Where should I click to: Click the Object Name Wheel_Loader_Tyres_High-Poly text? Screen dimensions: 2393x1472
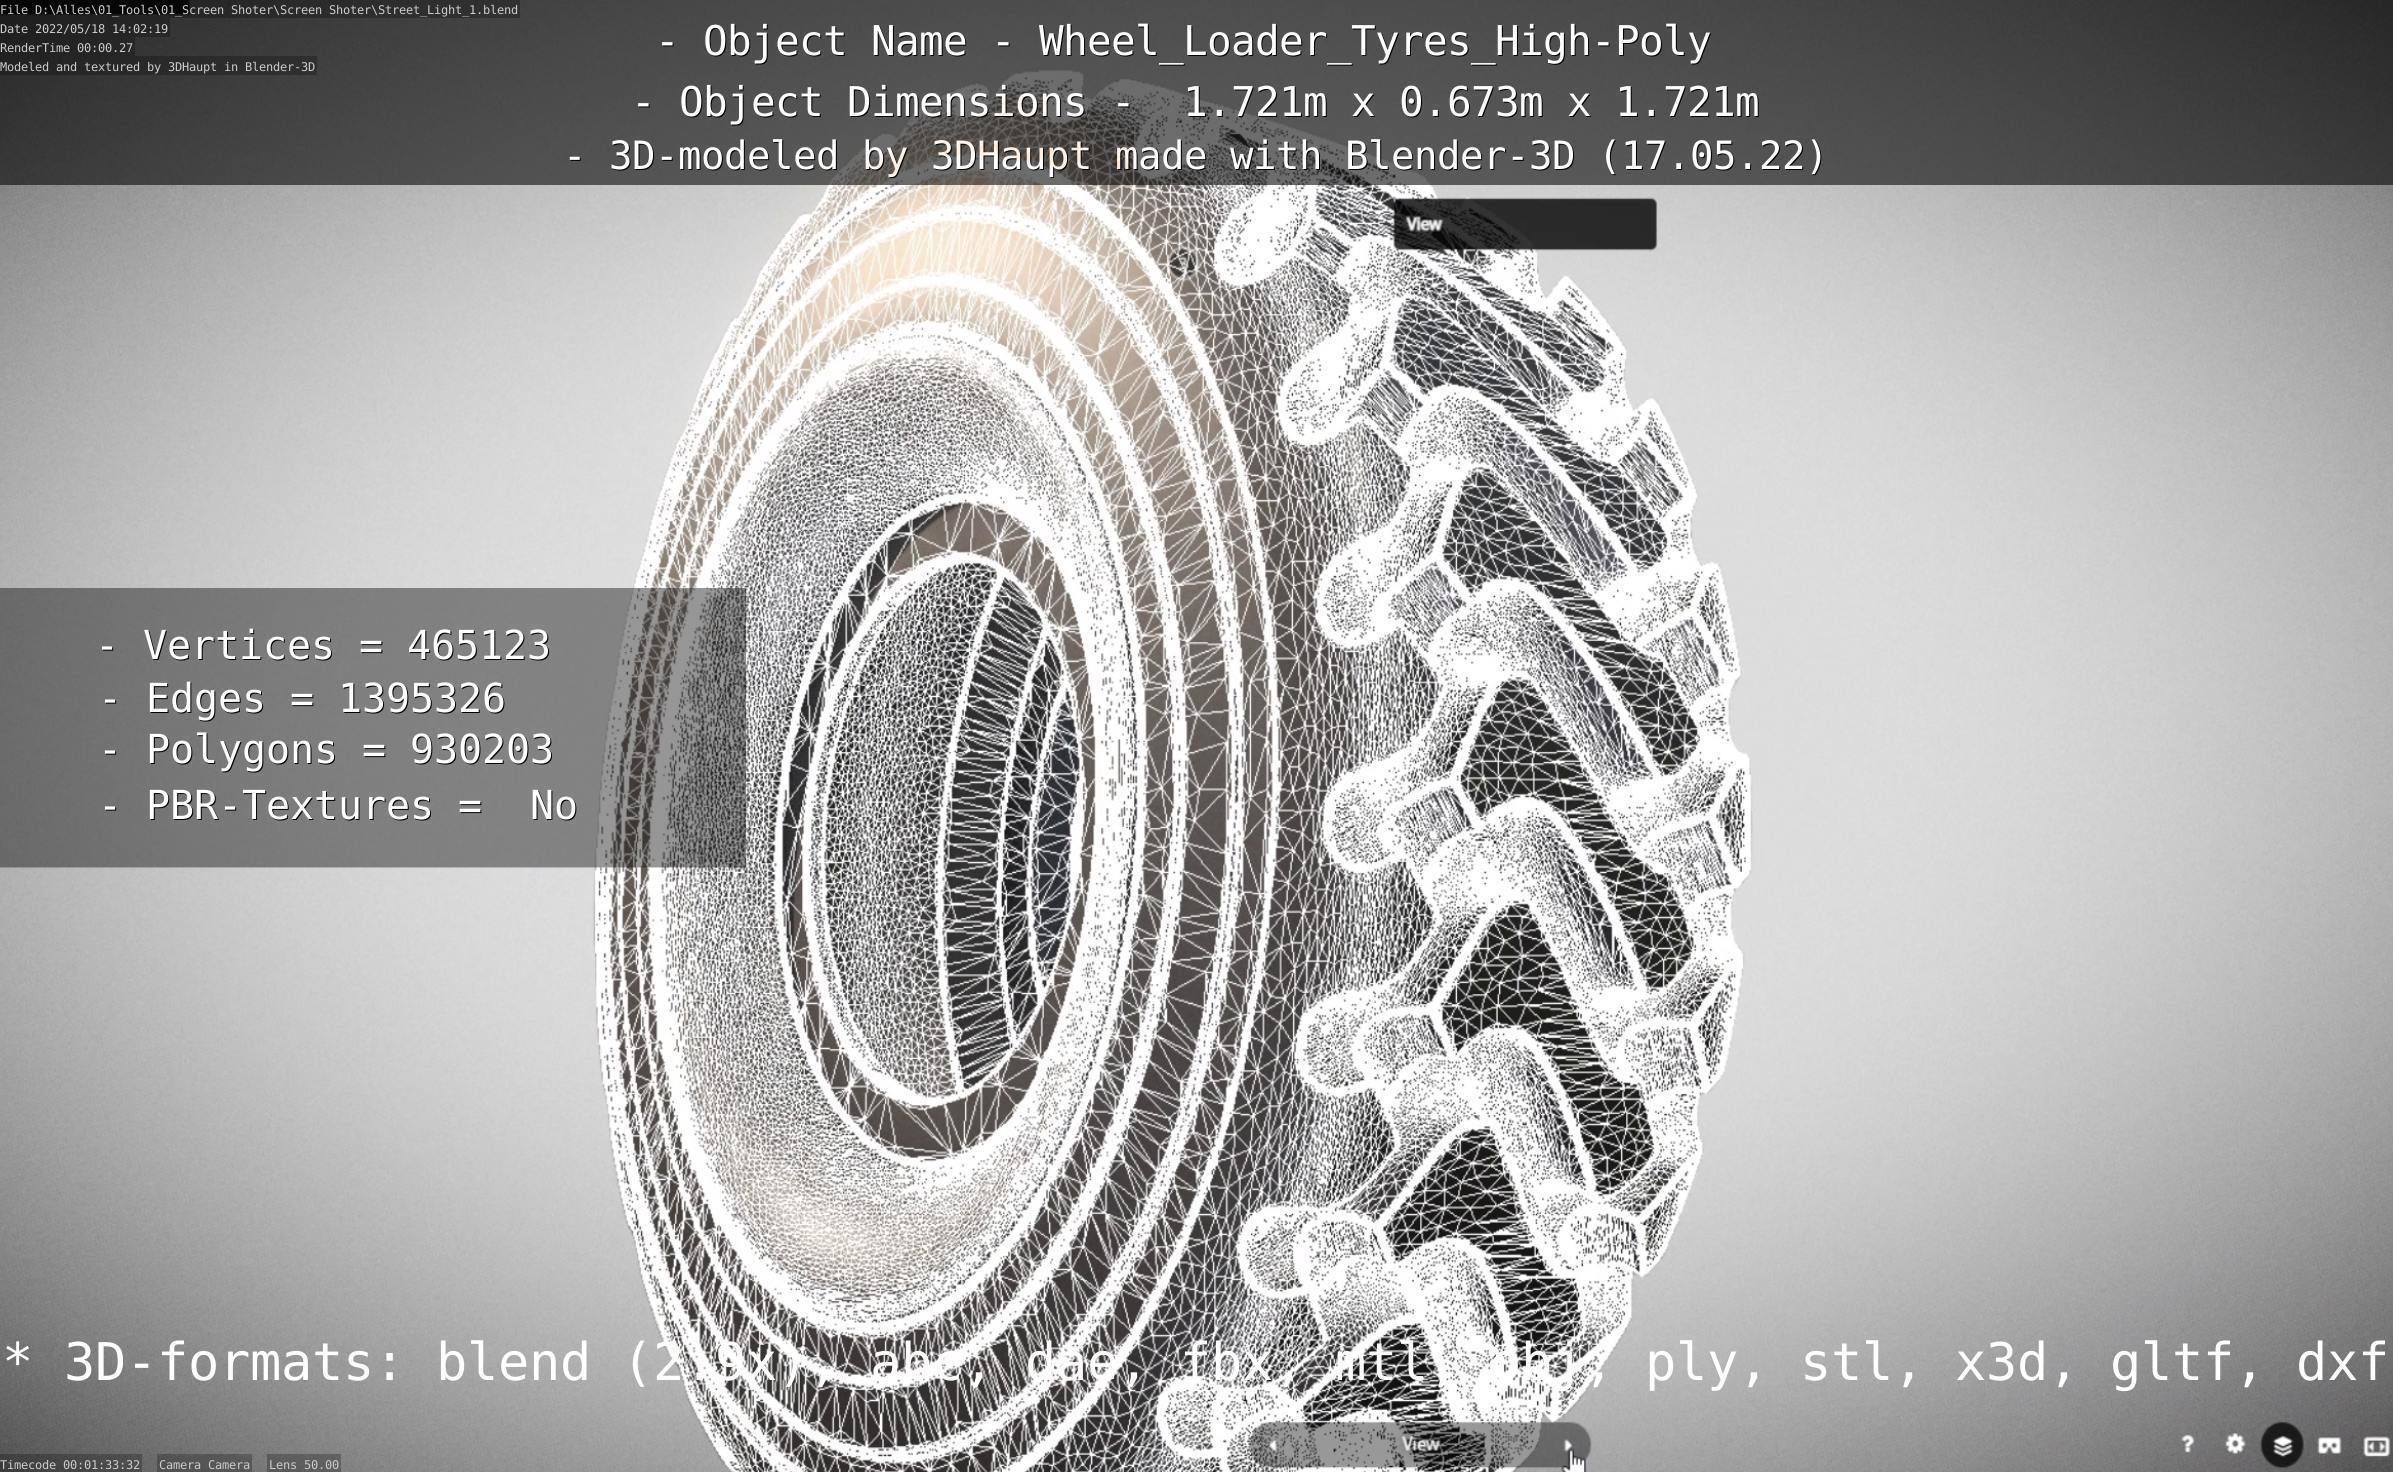(x=1185, y=42)
